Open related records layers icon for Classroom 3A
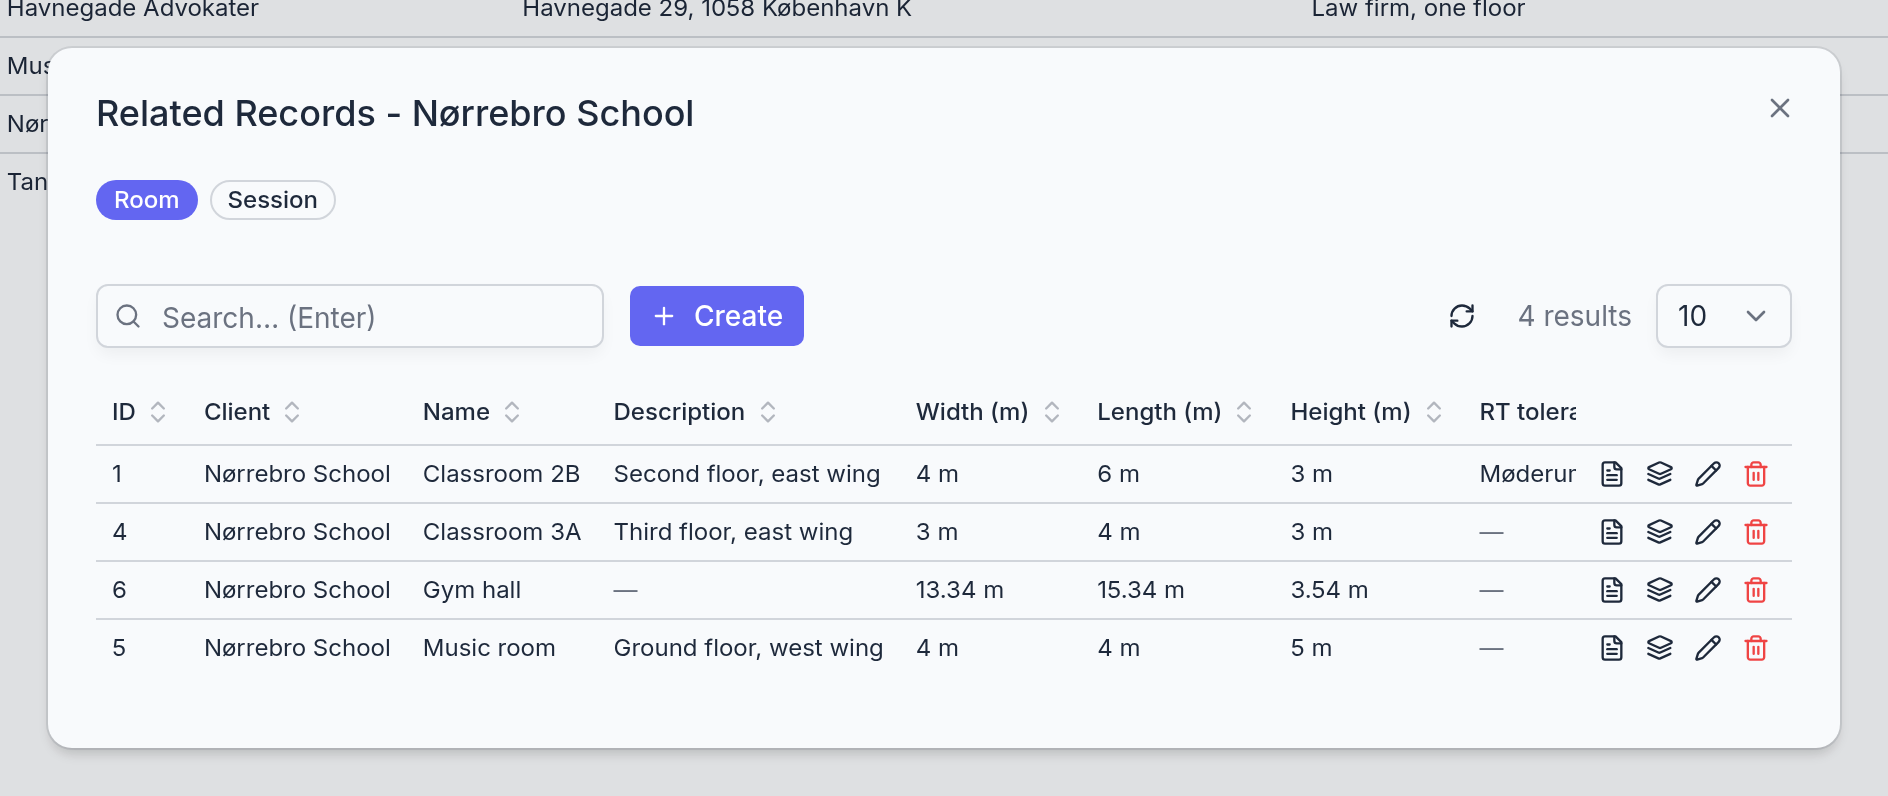 coord(1659,532)
